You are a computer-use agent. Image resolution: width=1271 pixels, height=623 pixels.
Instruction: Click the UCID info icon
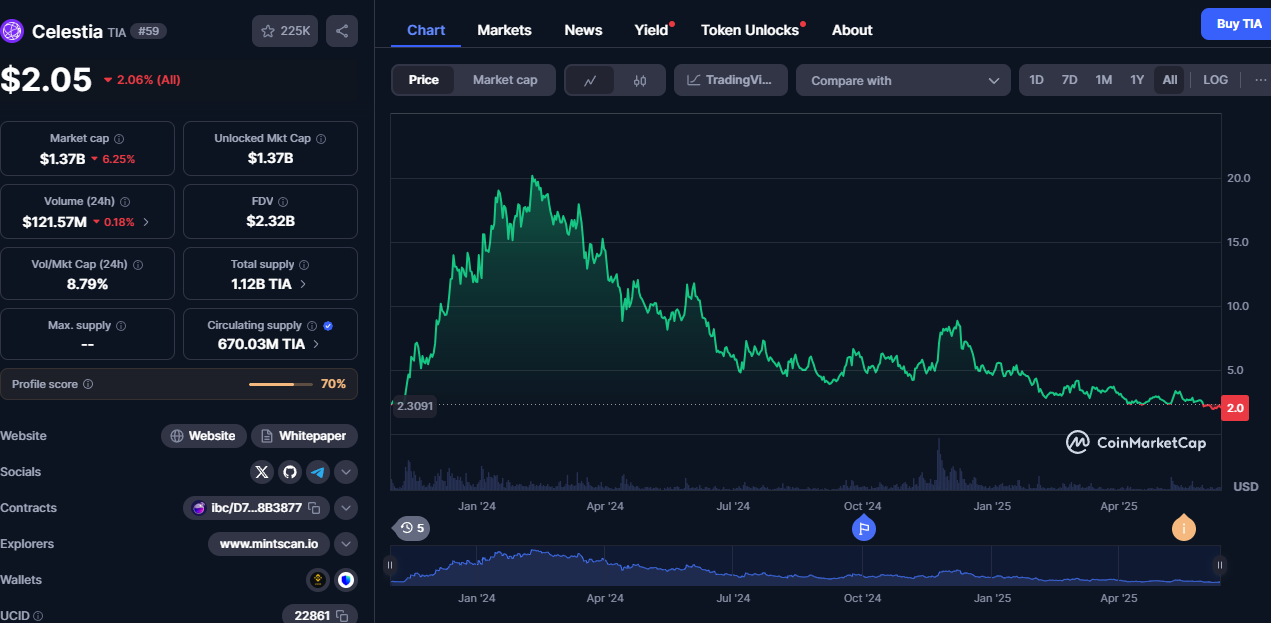pos(38,616)
